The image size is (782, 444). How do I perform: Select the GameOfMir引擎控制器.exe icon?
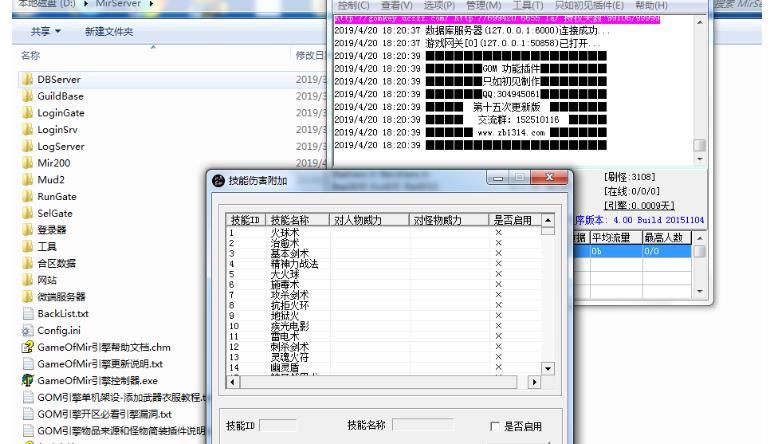click(27, 379)
